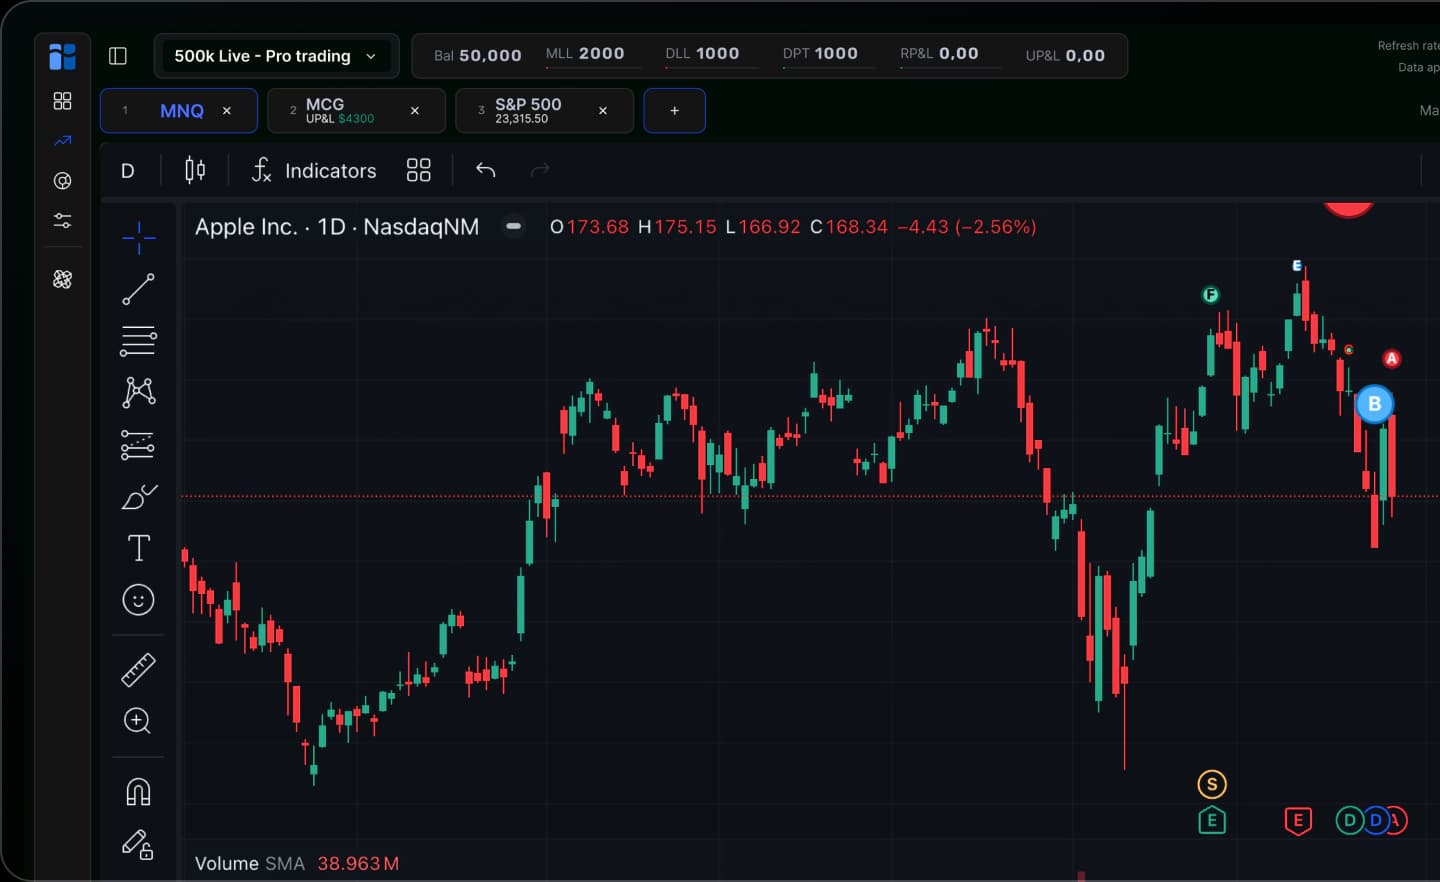This screenshot has width=1440, height=882.
Task: Open the Indicators panel
Action: pyautogui.click(x=314, y=171)
